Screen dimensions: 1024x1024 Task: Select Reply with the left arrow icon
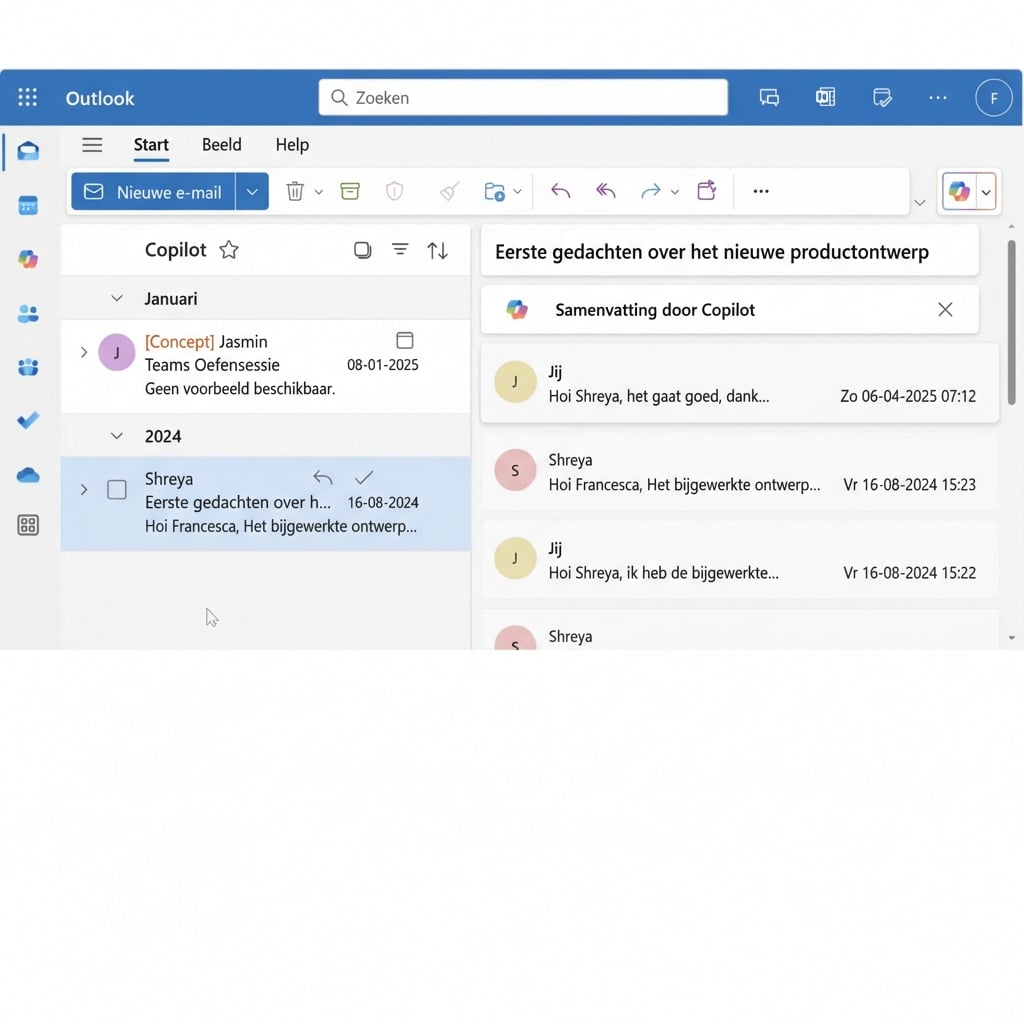click(x=560, y=190)
